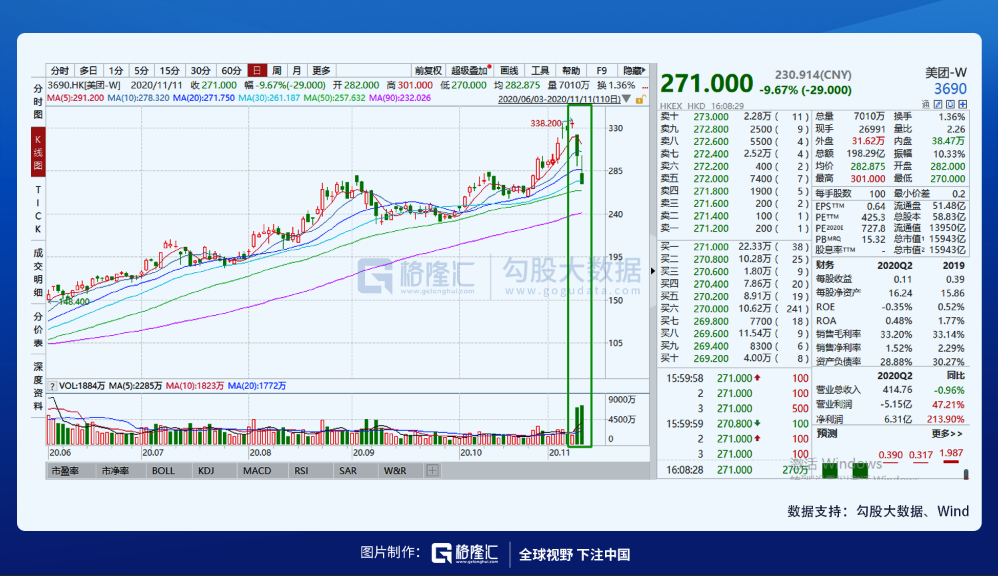
Task: Click the red ellipsis at the end of quote bar
Action: pyautogui.click(x=645, y=85)
